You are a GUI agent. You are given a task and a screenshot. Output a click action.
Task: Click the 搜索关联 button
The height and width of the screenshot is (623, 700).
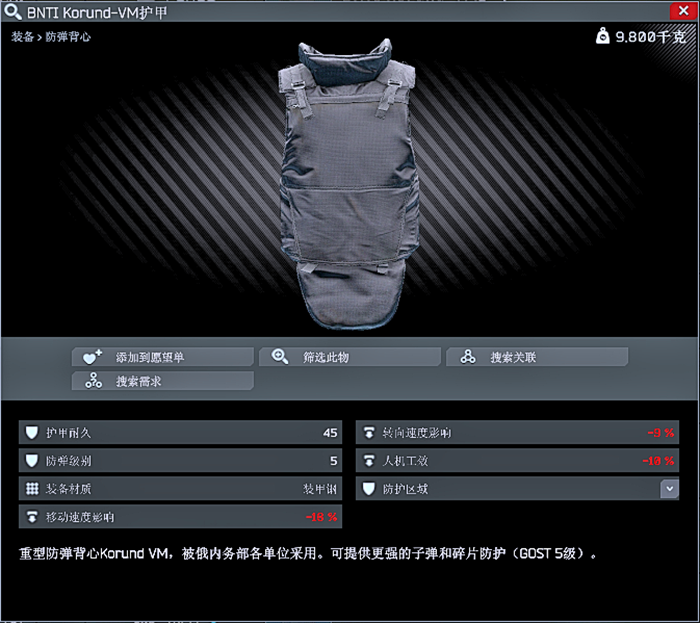click(x=537, y=357)
